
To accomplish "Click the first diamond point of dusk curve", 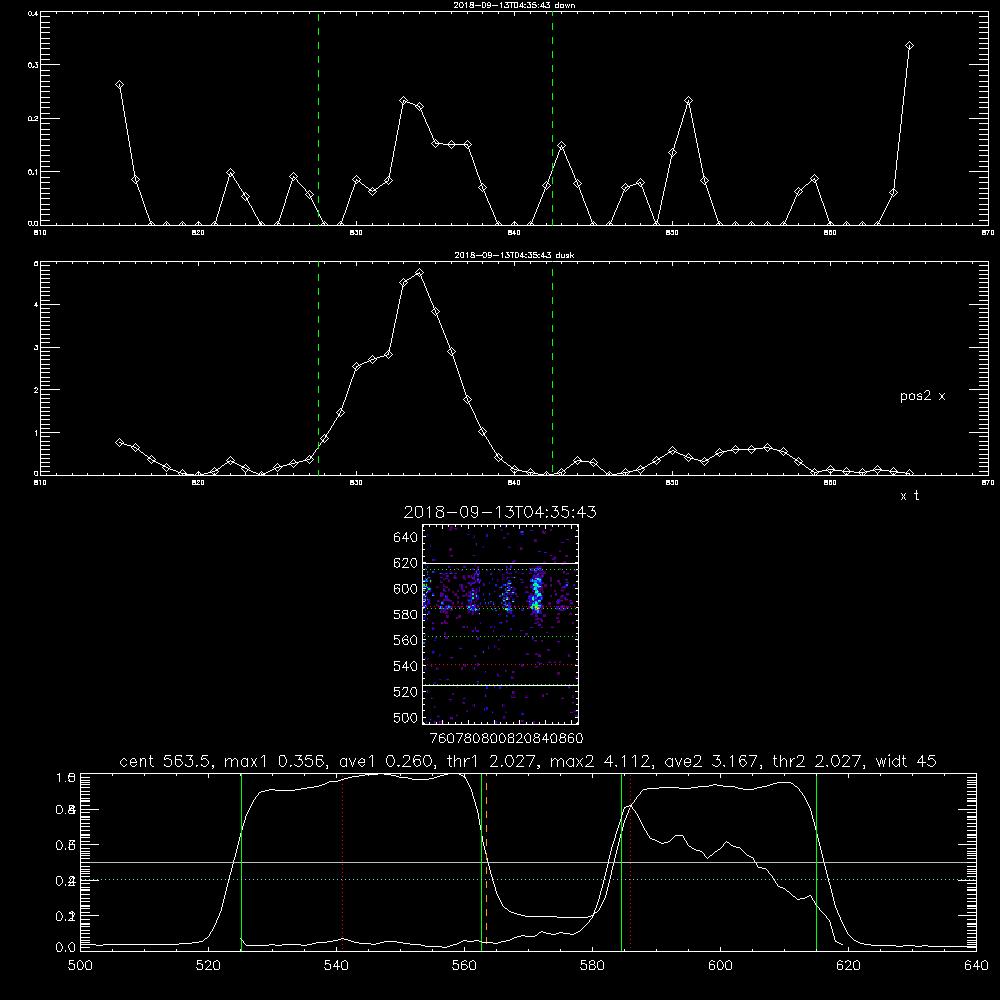I will (119, 443).
